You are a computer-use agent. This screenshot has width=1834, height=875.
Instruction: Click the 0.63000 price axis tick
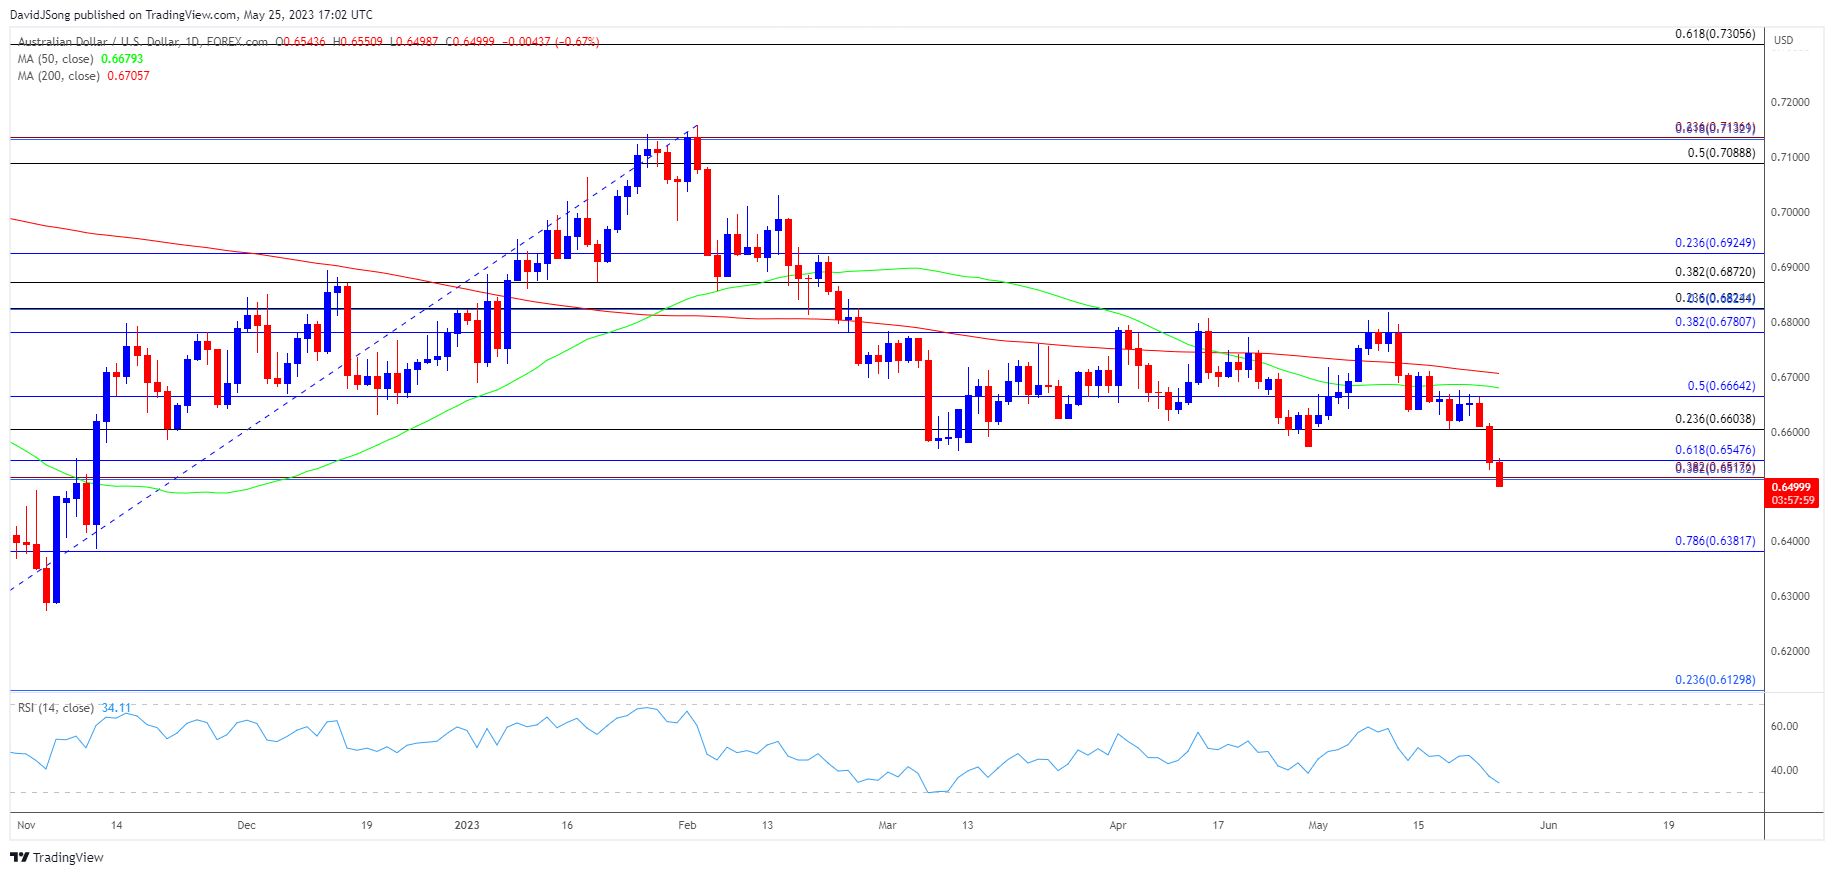point(1790,596)
